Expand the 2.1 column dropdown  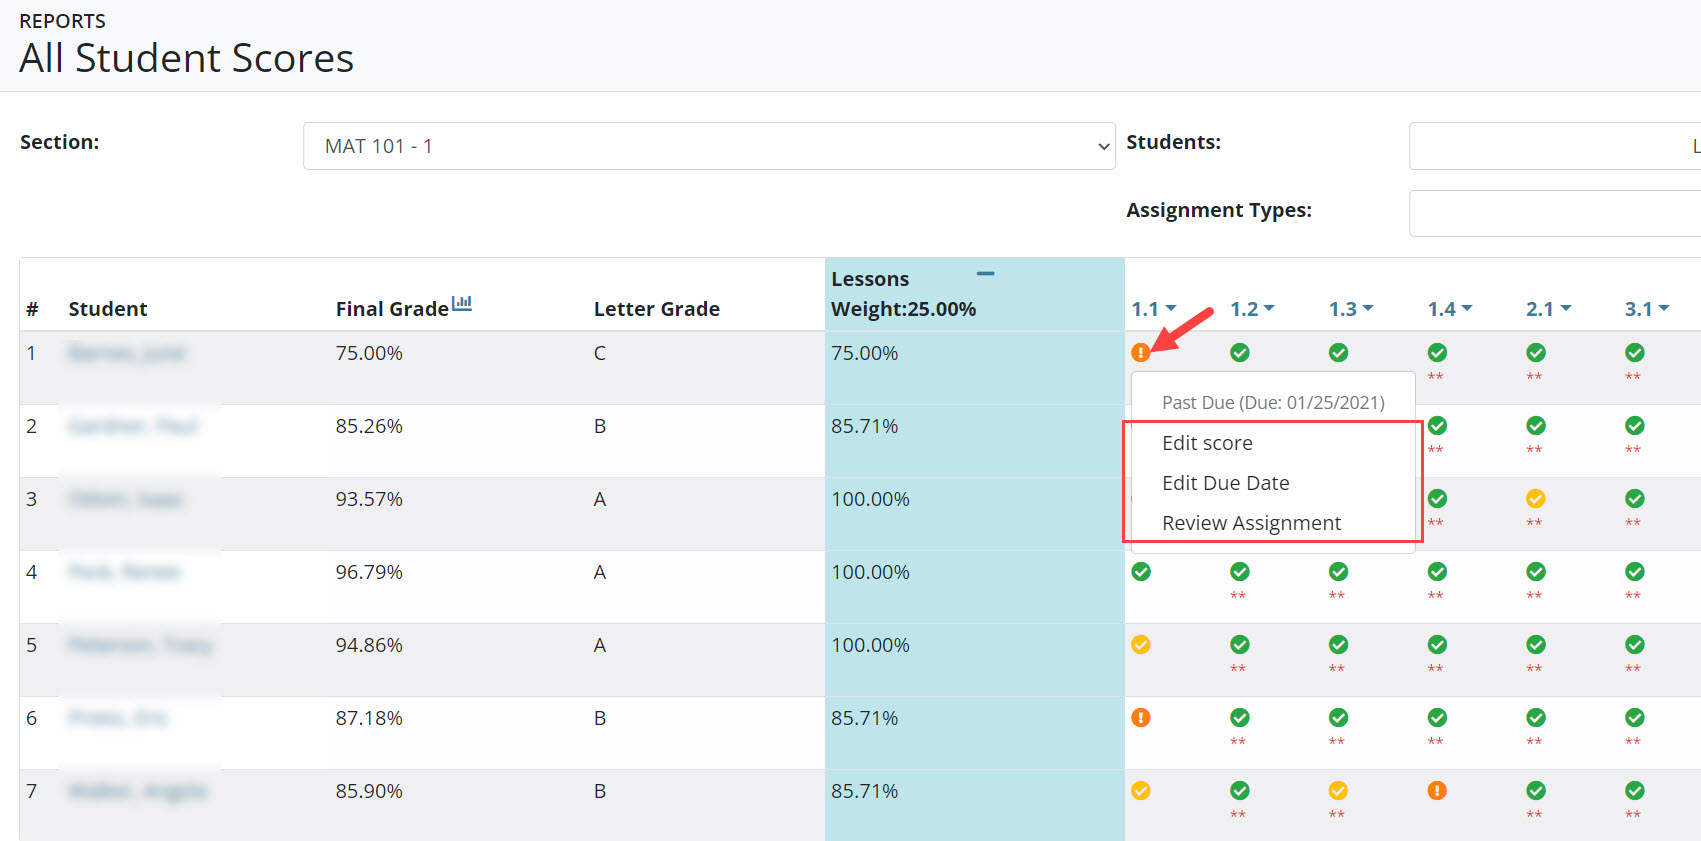coord(1549,309)
